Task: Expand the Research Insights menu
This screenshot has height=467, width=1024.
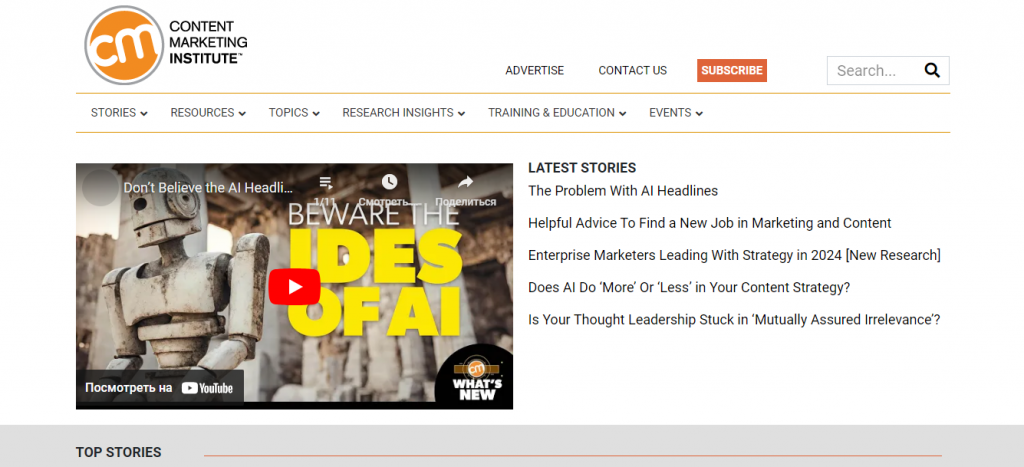Action: 404,112
